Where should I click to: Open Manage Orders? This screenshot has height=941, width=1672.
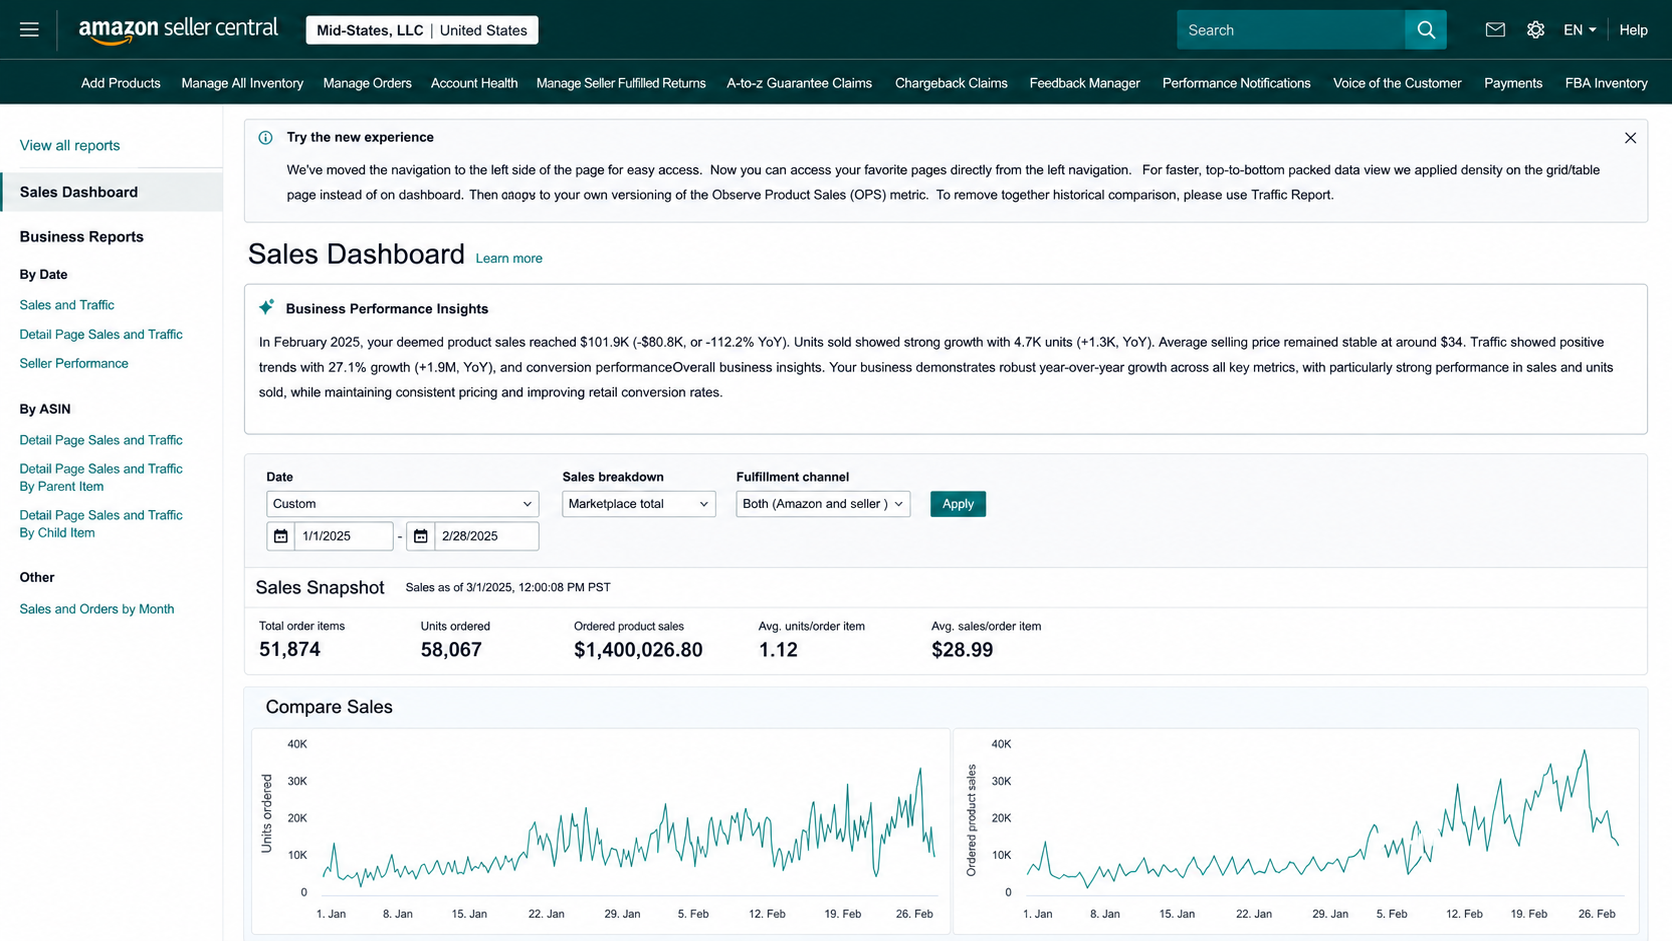point(367,83)
